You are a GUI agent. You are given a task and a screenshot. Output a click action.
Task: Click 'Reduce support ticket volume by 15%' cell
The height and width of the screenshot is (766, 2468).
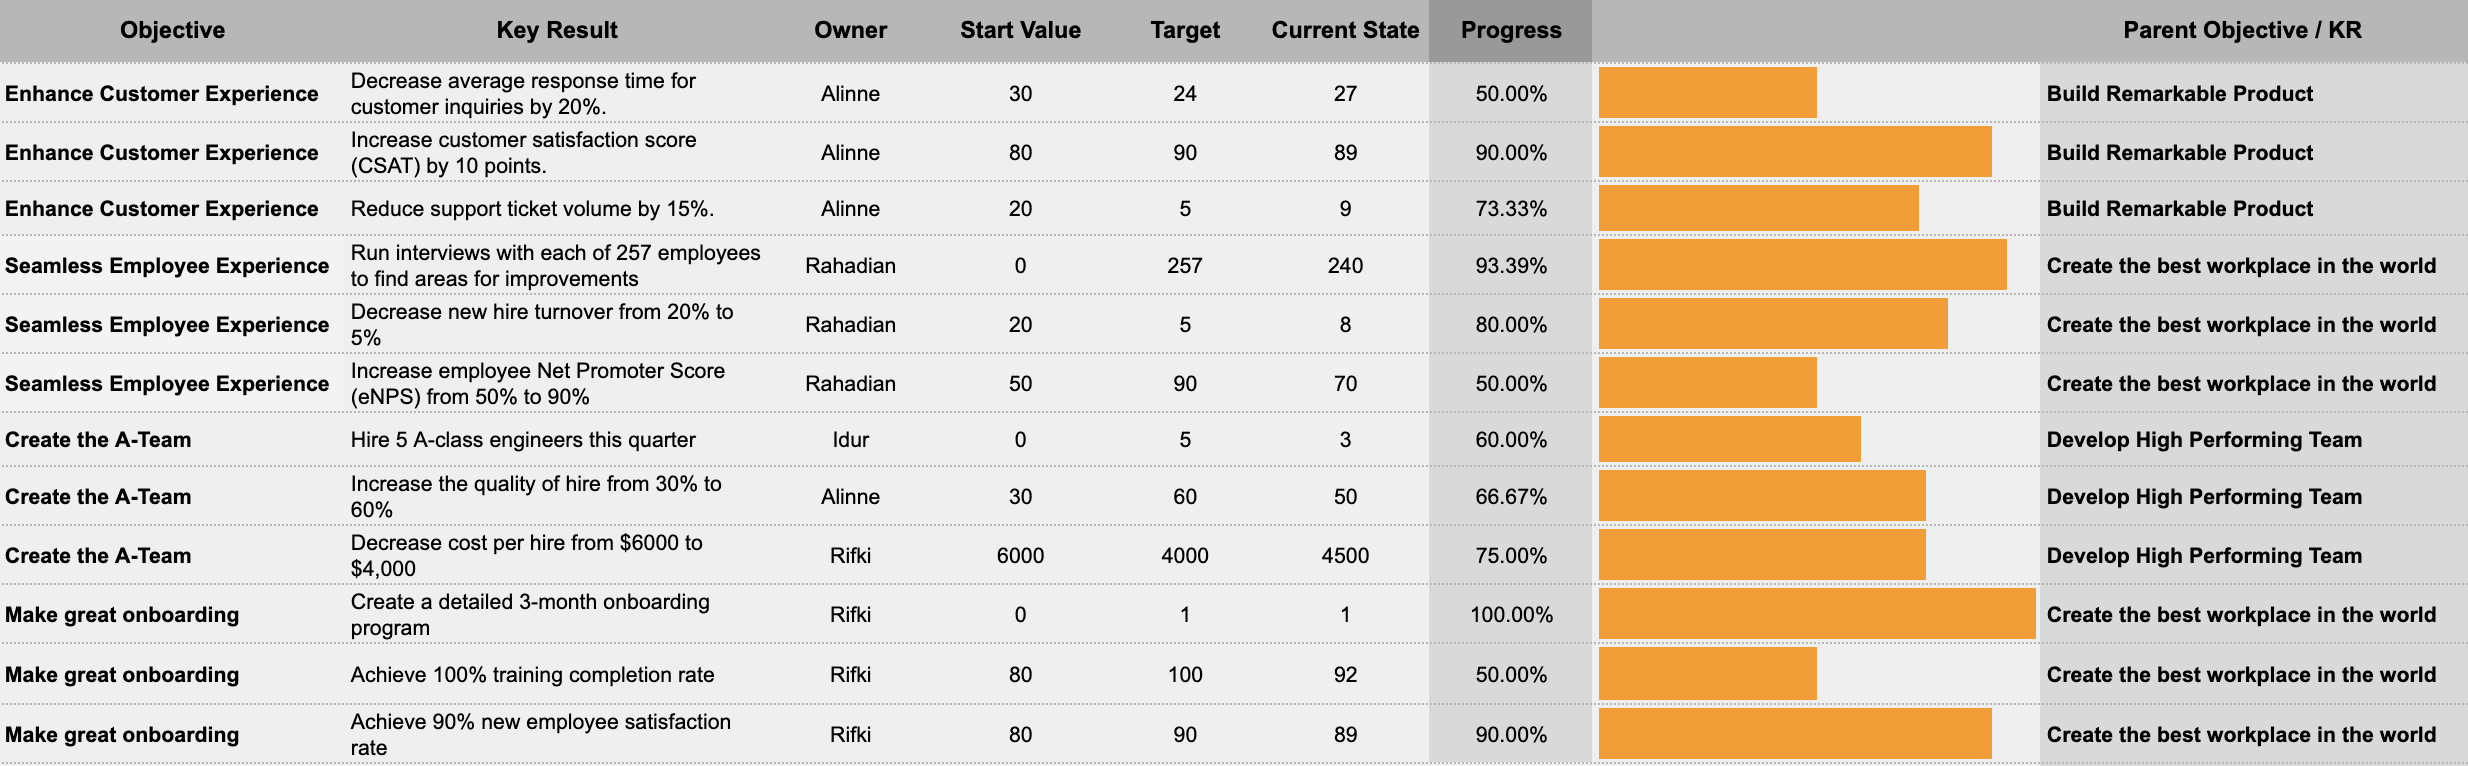click(x=532, y=209)
